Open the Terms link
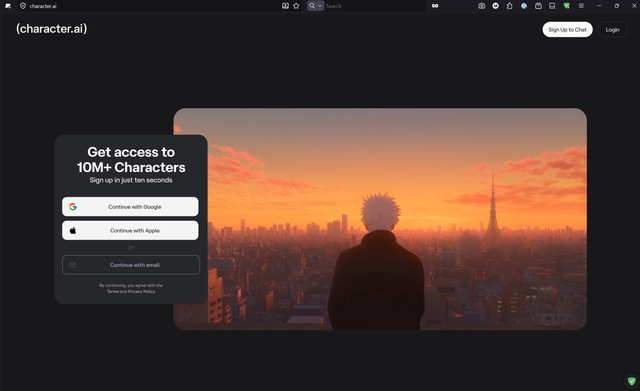640x391 pixels. point(113,291)
